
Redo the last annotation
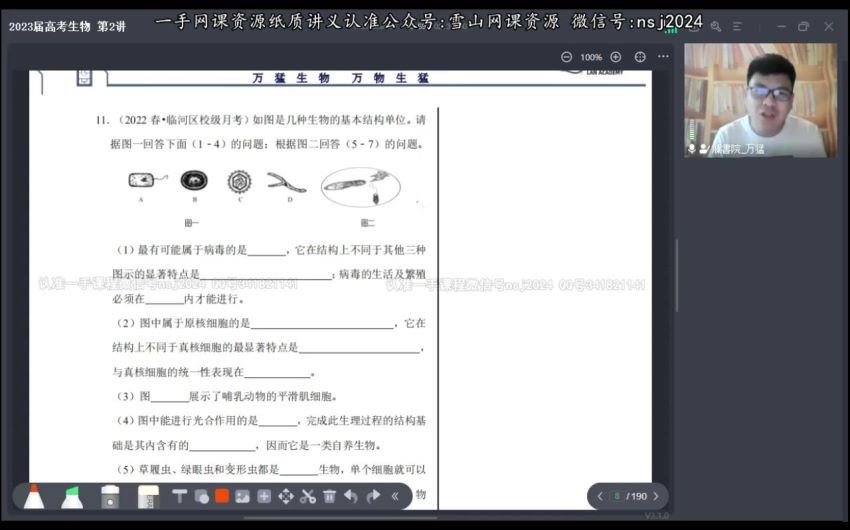[373, 496]
